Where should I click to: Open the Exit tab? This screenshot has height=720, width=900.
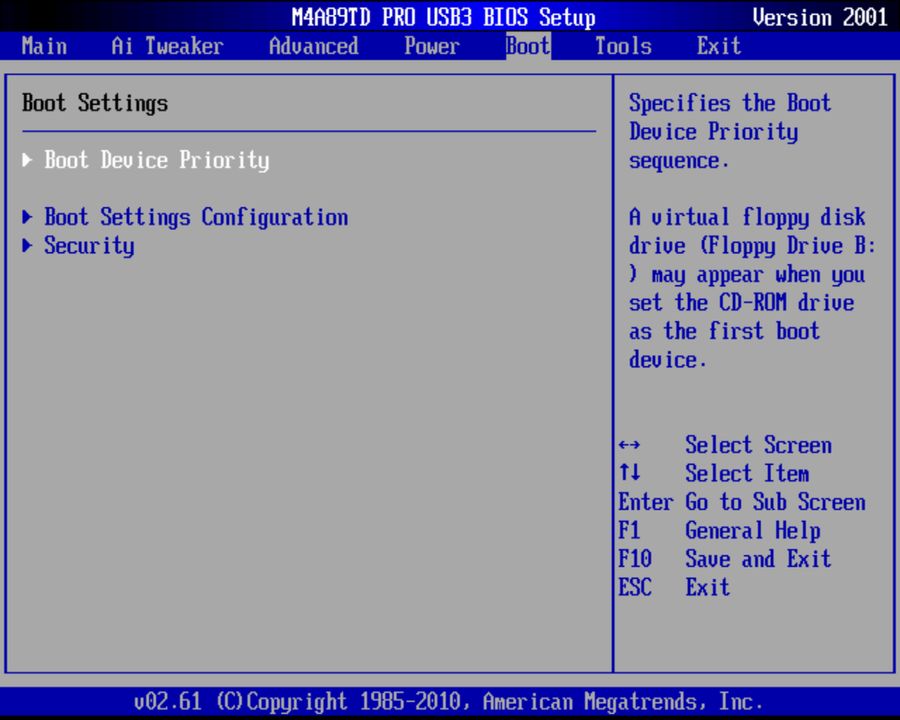click(x=718, y=46)
